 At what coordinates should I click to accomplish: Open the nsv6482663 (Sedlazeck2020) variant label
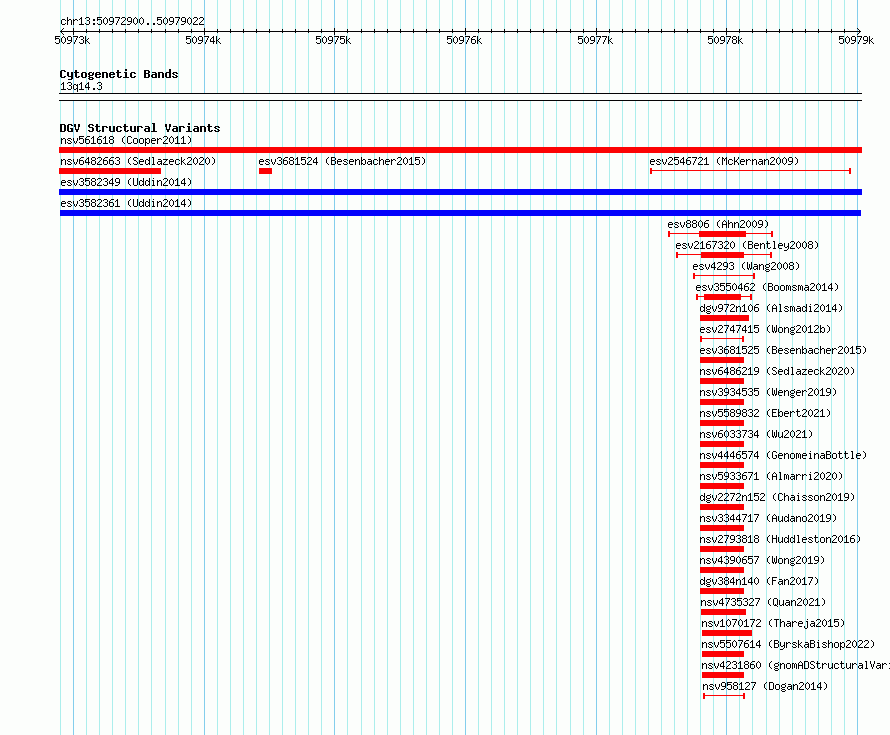click(x=138, y=161)
